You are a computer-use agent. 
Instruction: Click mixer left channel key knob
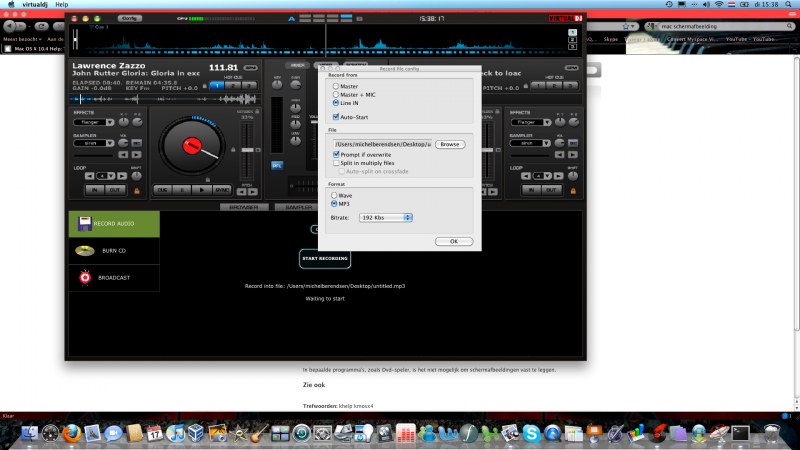(277, 86)
